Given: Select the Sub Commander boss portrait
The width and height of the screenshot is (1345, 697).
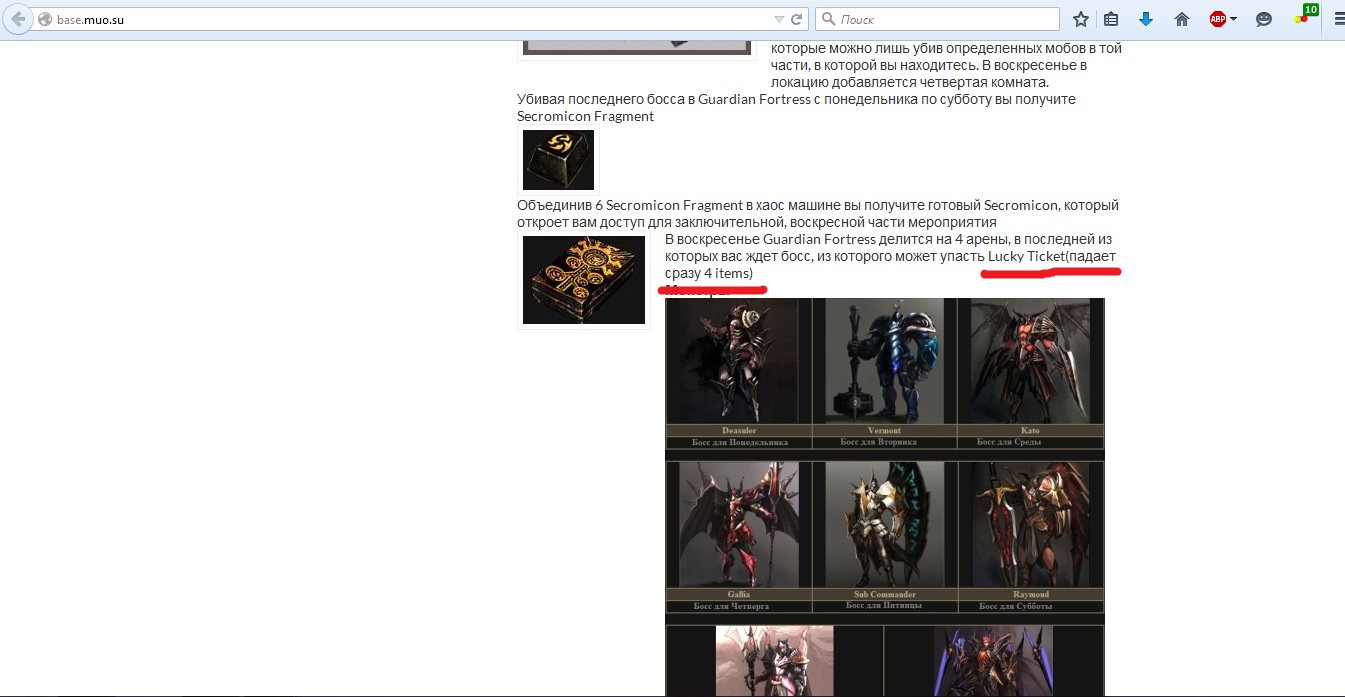Looking at the screenshot, I should (884, 525).
